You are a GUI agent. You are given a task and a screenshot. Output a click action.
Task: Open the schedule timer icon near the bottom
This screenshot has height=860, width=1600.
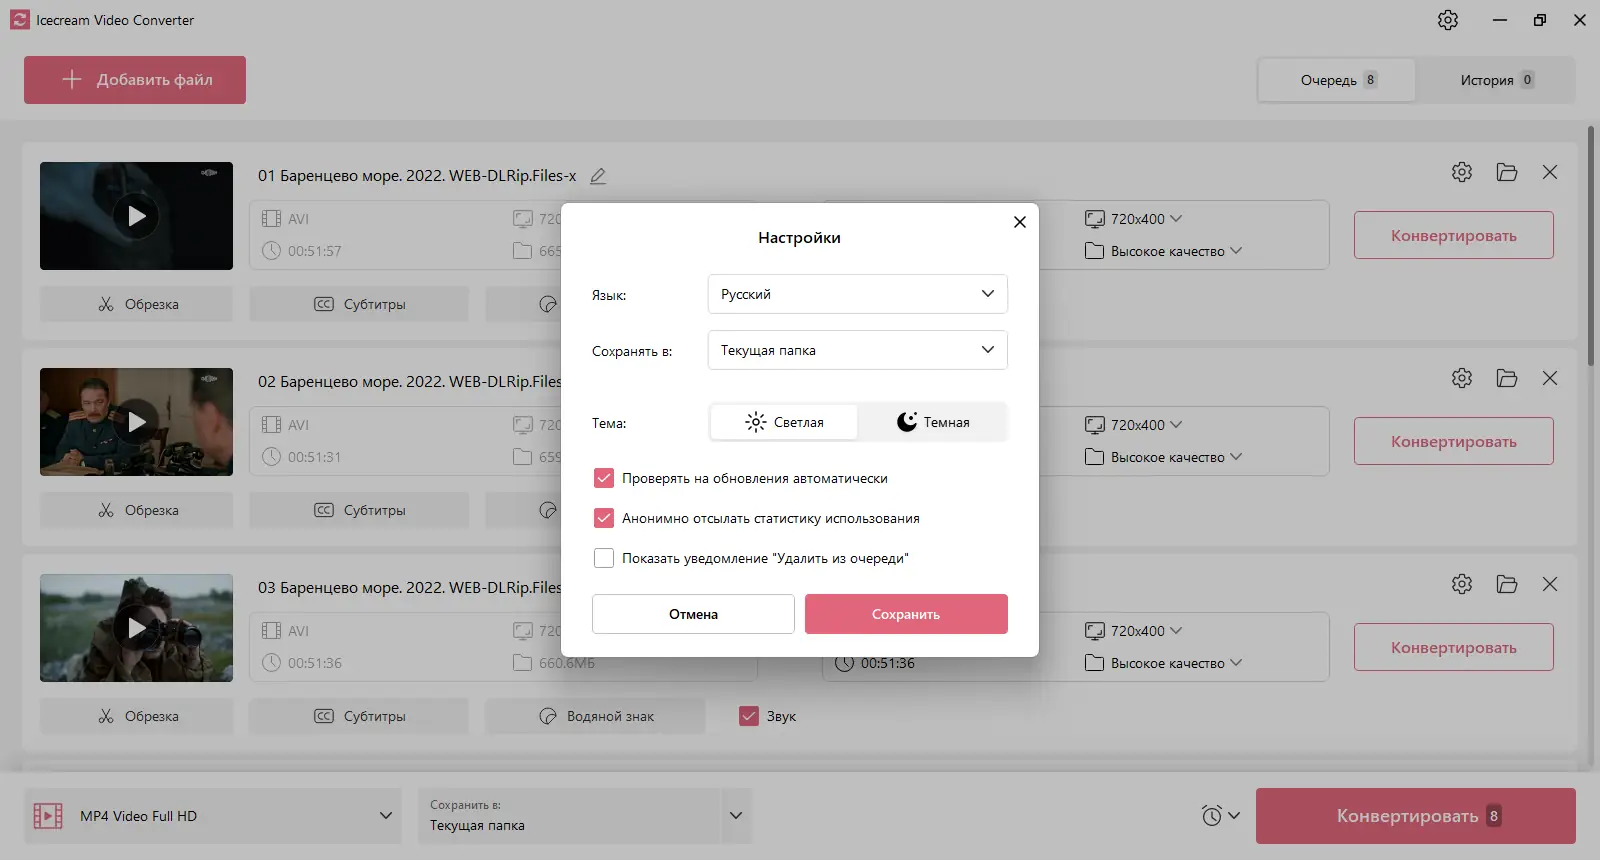1211,816
